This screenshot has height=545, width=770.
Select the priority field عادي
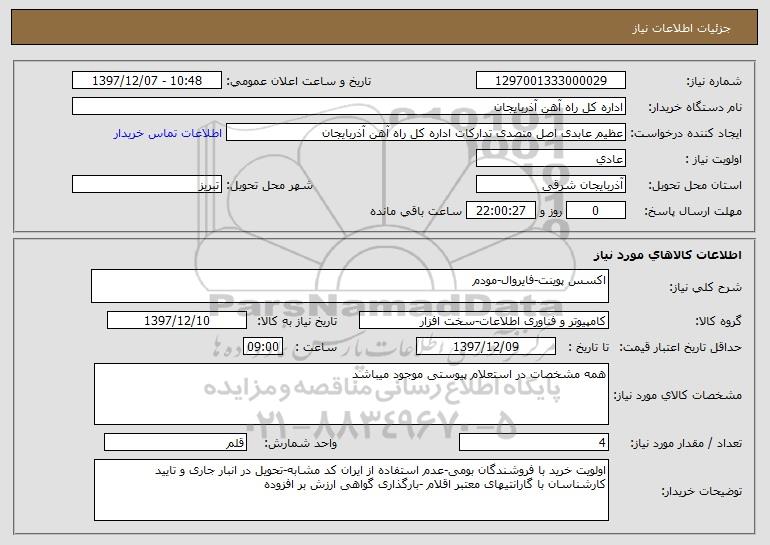550,159
